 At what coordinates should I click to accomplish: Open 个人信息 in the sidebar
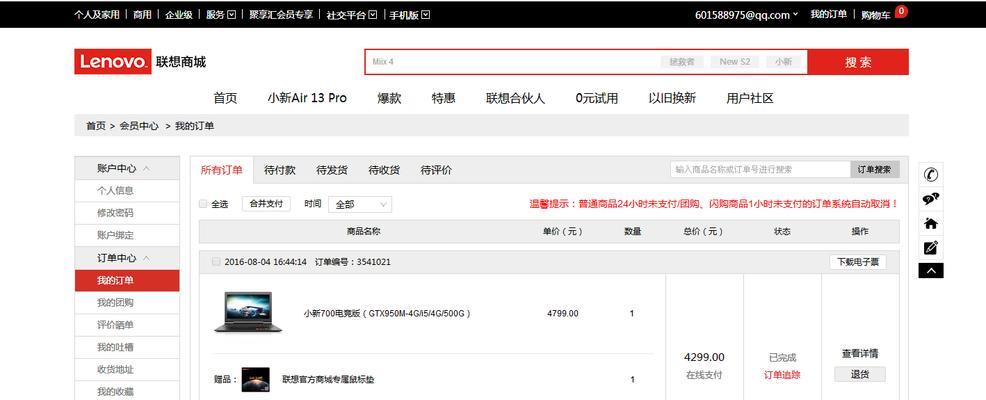115,191
